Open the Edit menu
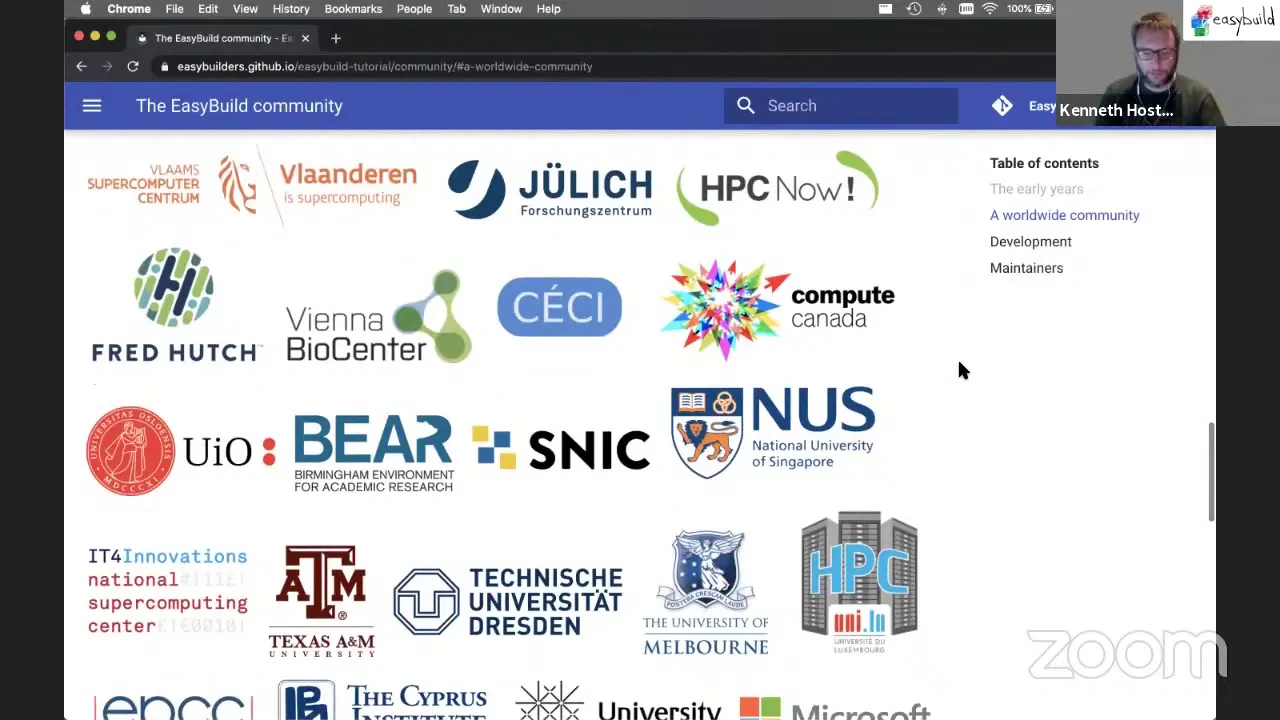 point(208,9)
